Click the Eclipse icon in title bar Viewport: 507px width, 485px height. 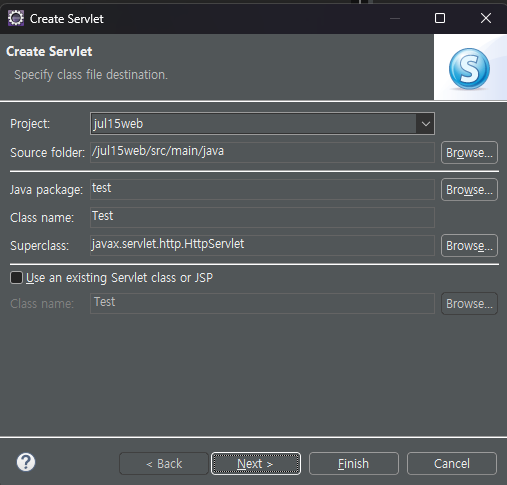[x=16, y=18]
